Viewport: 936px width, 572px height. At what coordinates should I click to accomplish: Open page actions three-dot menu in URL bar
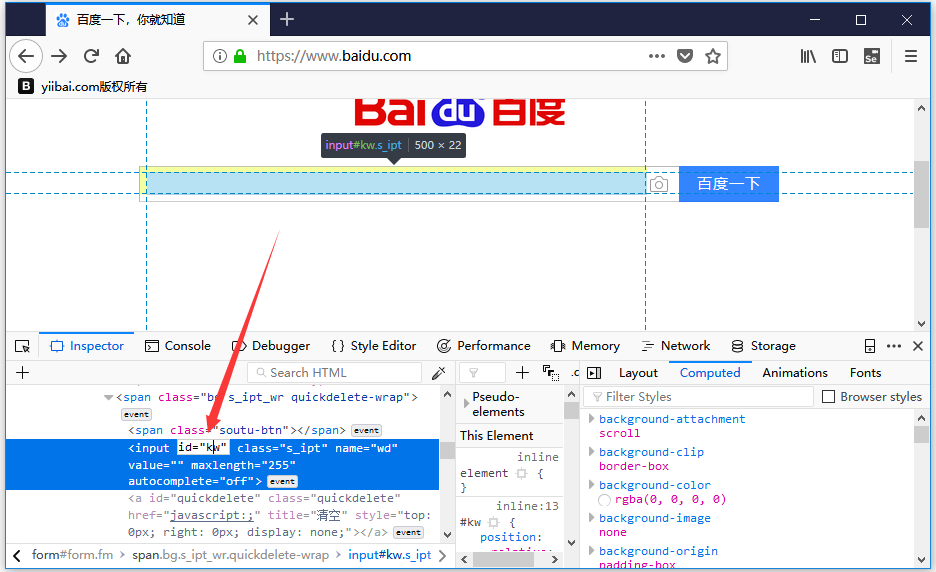pos(657,56)
